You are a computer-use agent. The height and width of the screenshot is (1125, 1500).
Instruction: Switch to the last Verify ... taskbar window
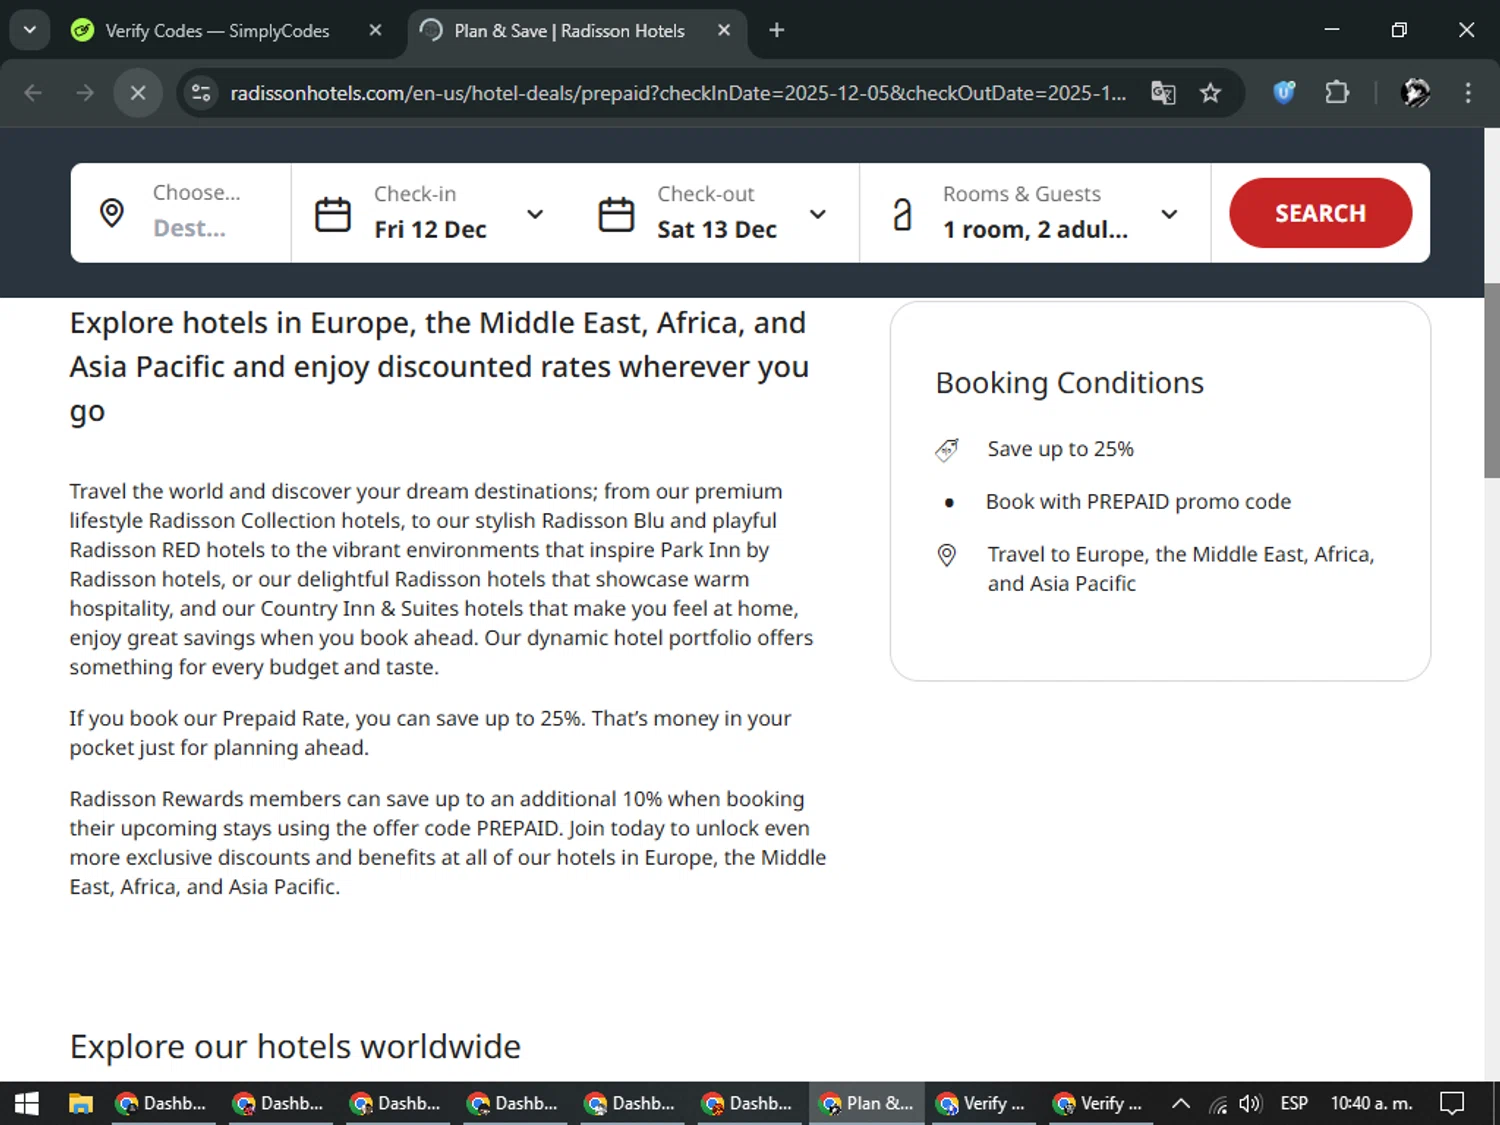pos(1099,1103)
